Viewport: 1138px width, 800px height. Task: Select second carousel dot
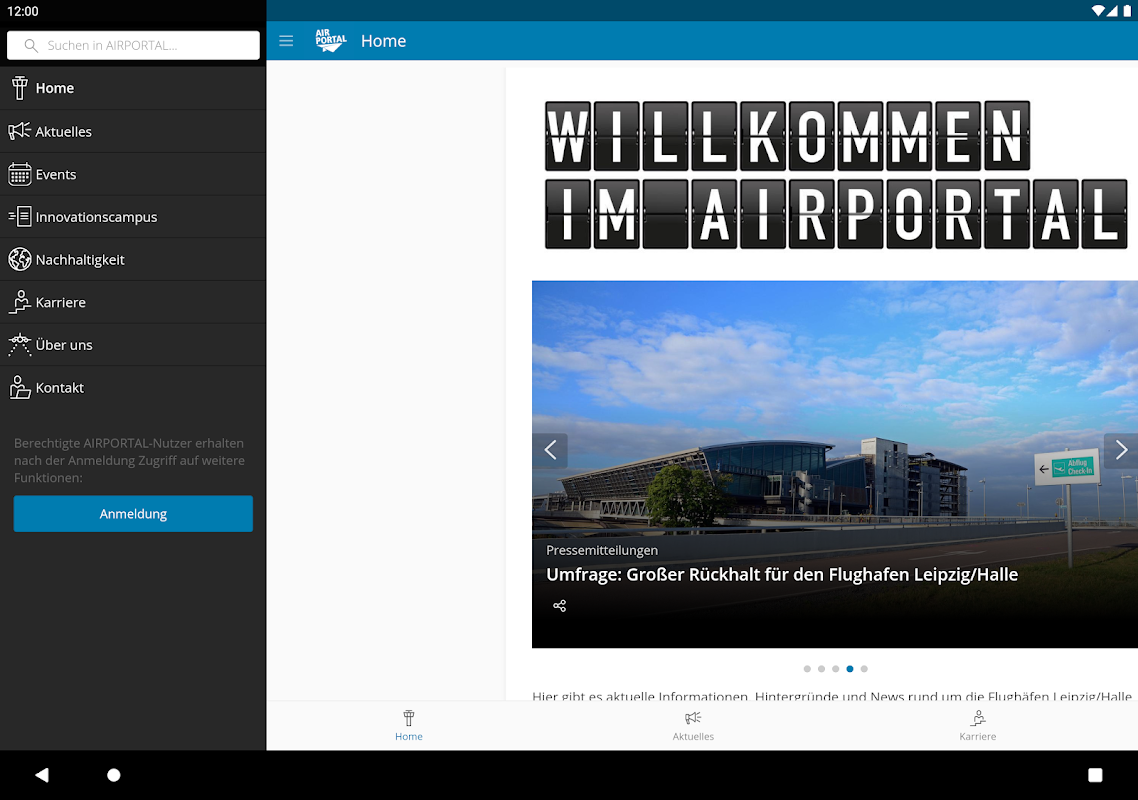click(821, 669)
